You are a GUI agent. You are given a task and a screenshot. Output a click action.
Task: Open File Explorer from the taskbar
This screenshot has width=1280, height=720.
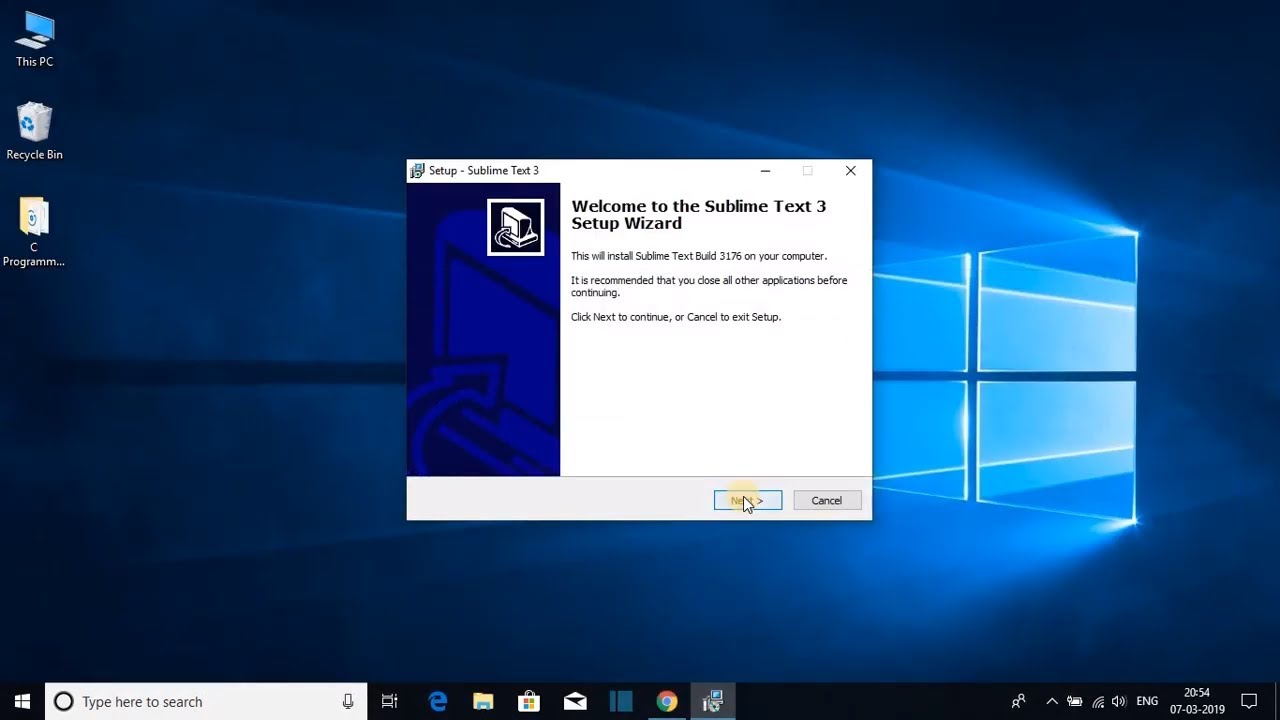(x=483, y=702)
